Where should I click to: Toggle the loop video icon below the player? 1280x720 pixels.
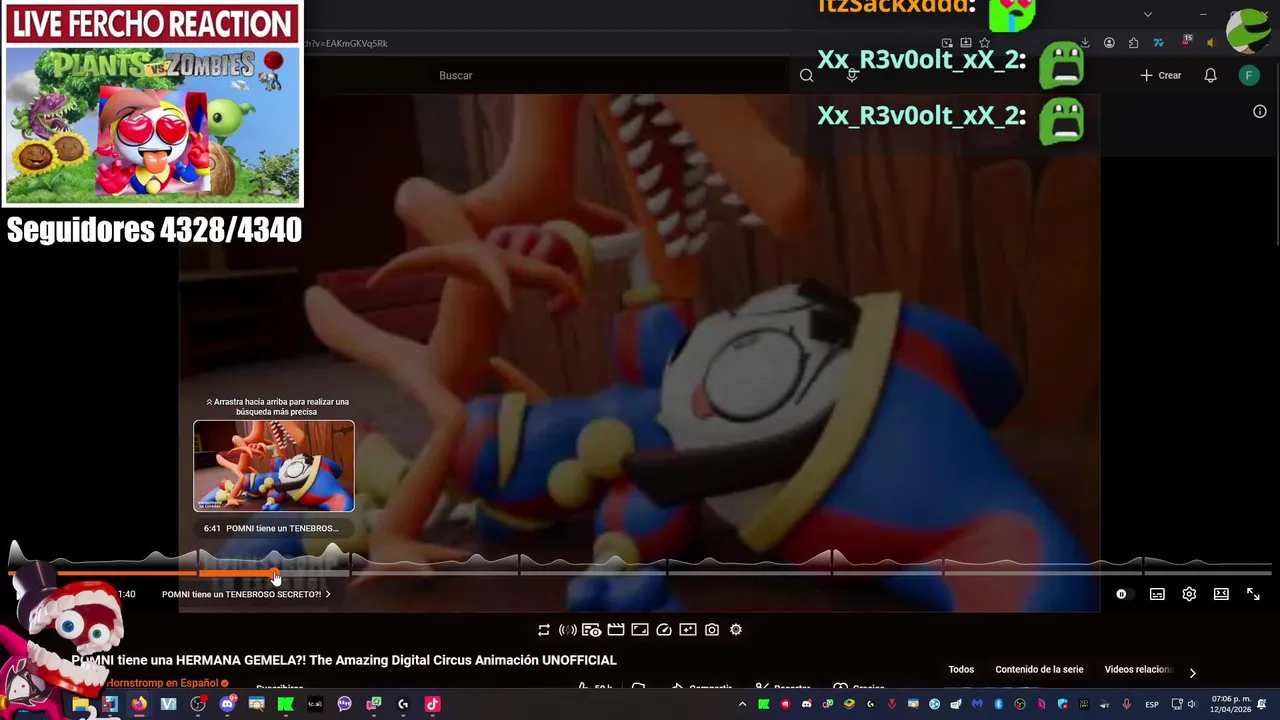point(544,630)
